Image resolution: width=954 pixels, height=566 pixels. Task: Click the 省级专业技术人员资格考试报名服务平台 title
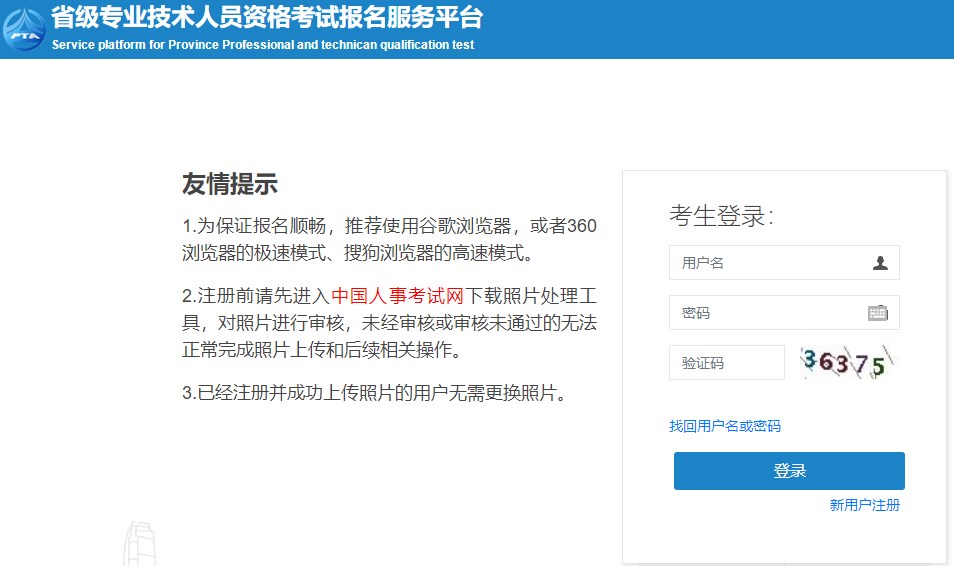pos(266,18)
